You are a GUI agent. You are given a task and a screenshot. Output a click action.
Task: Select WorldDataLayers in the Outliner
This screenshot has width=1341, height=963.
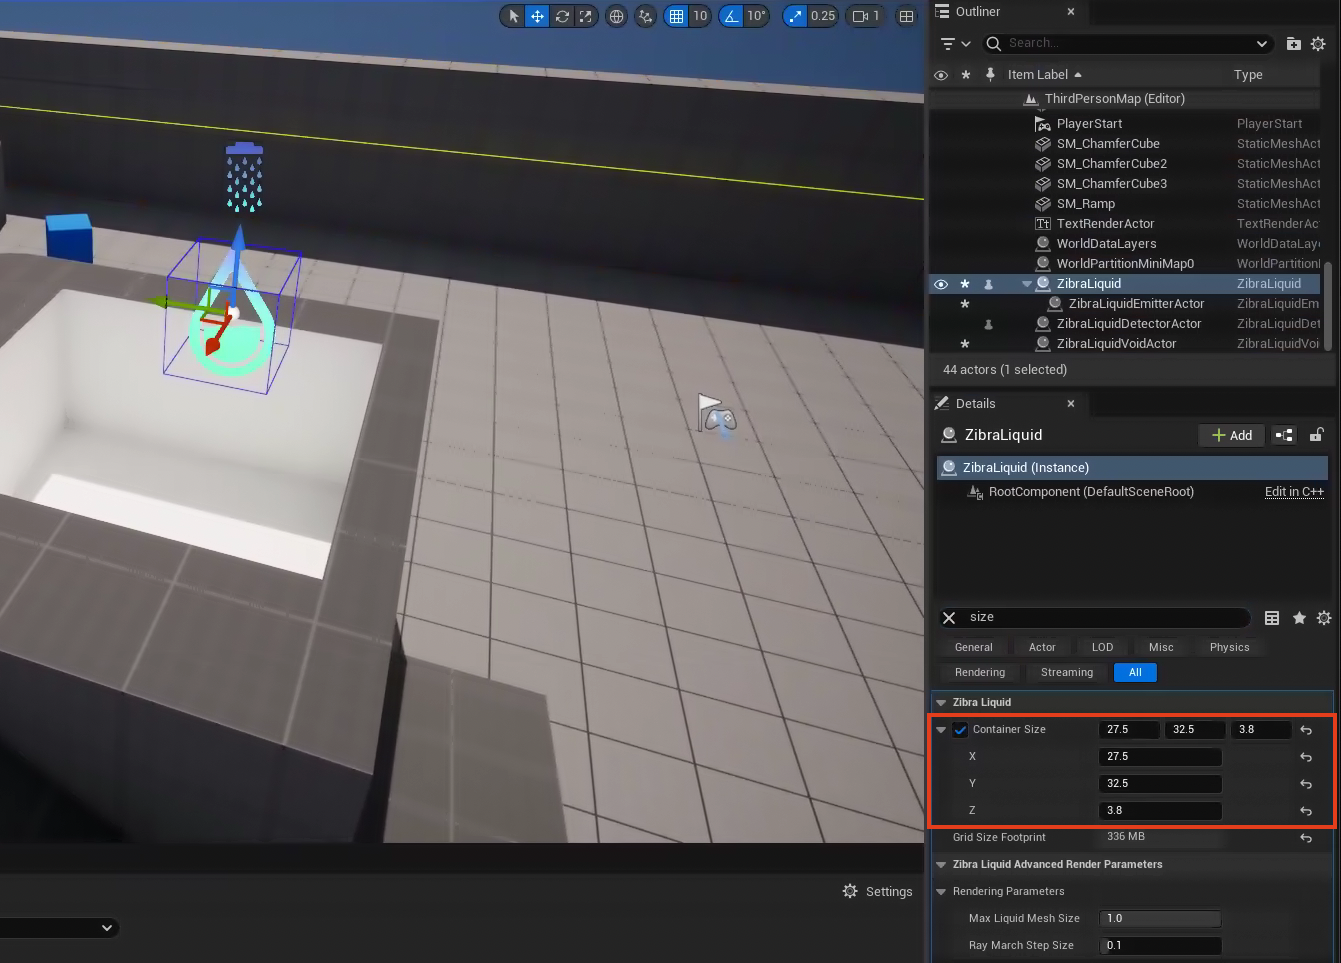point(1106,244)
